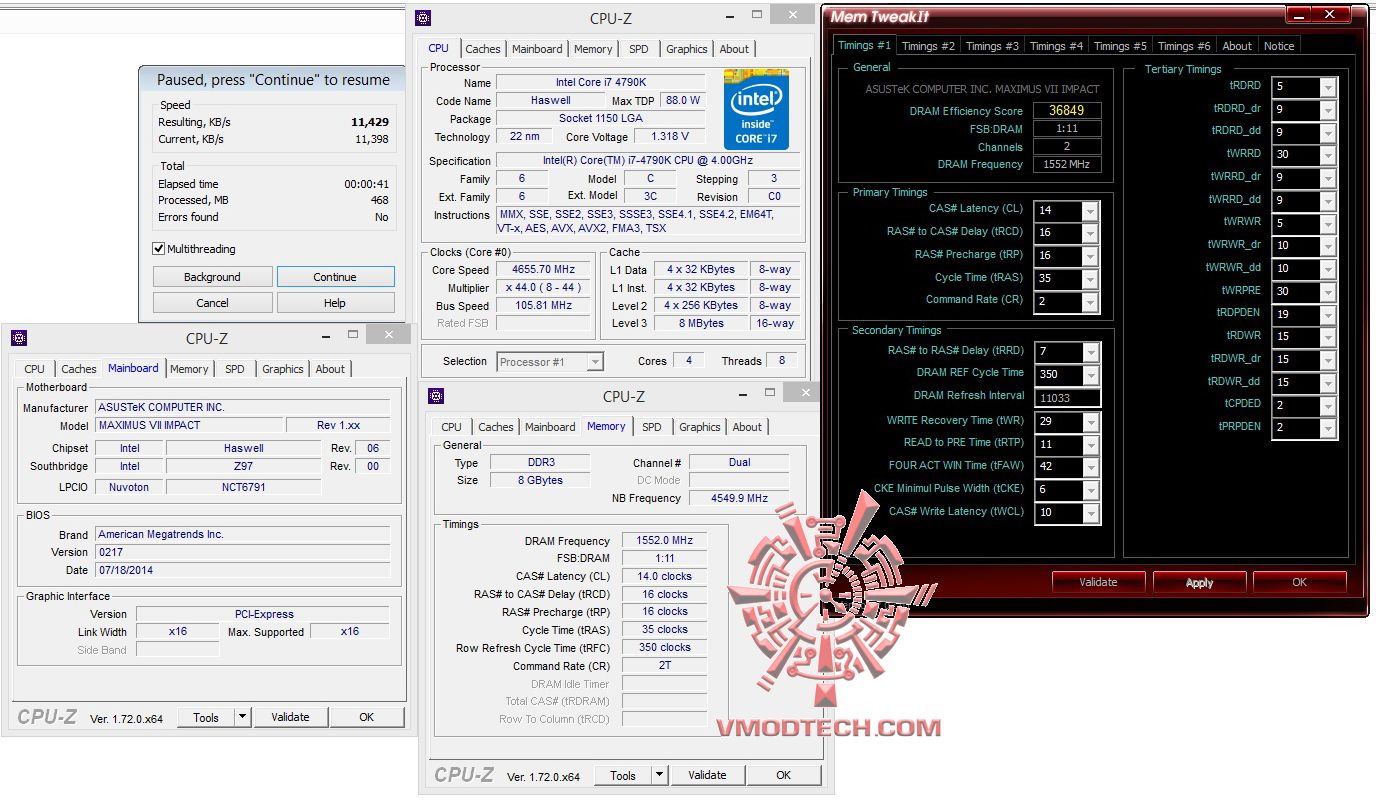
Task: Select the Timings #4 tab
Action: pos(1056,46)
